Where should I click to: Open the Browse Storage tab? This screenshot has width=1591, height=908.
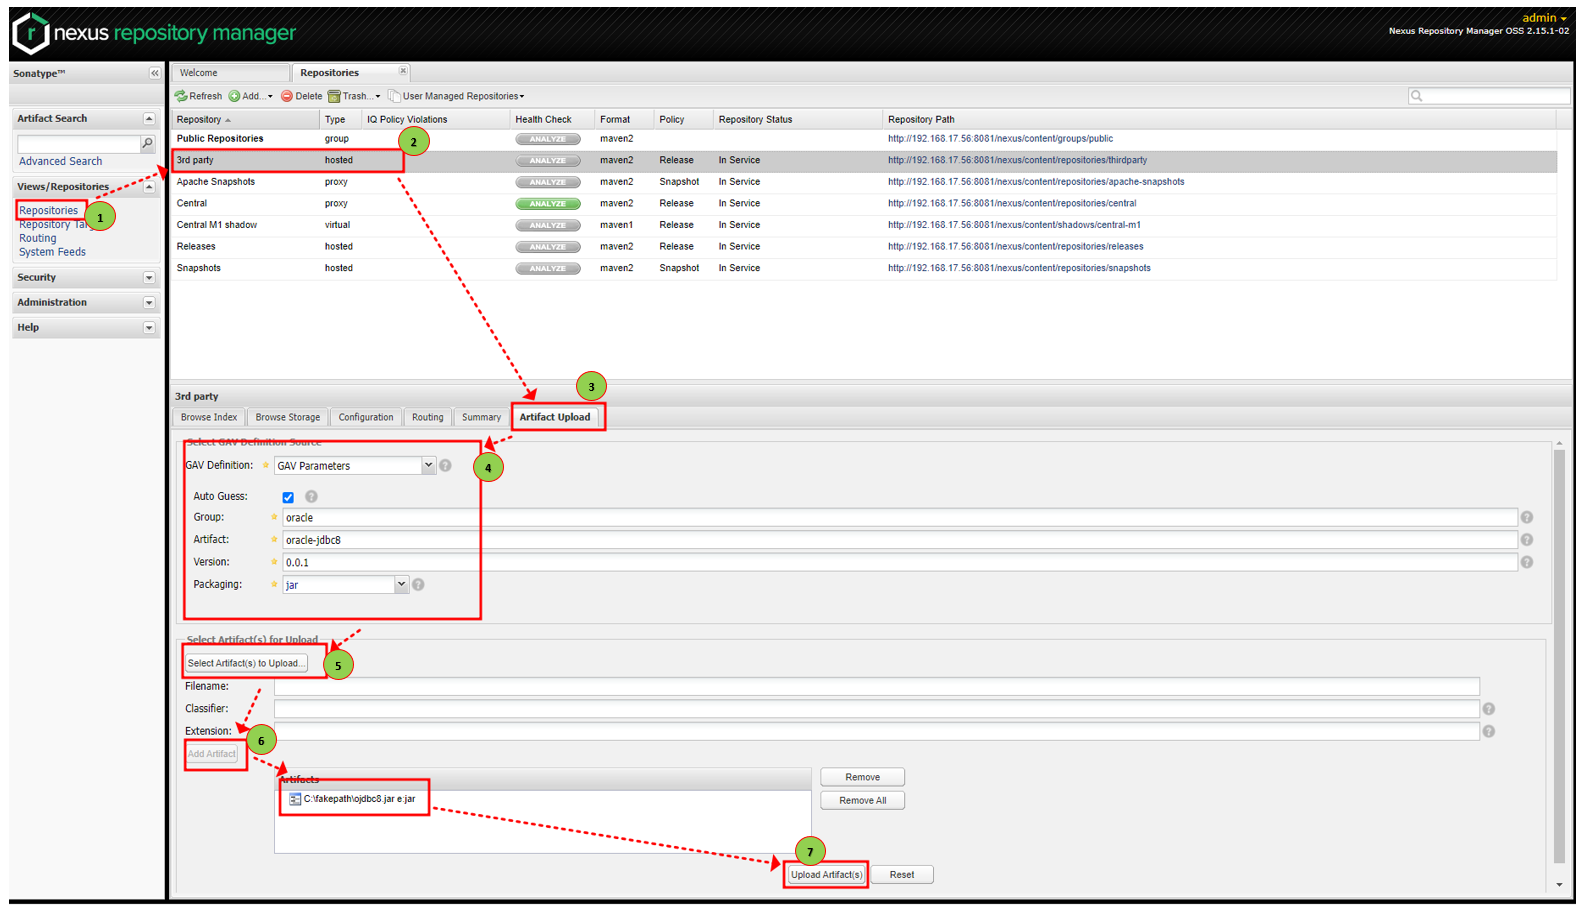click(x=288, y=418)
